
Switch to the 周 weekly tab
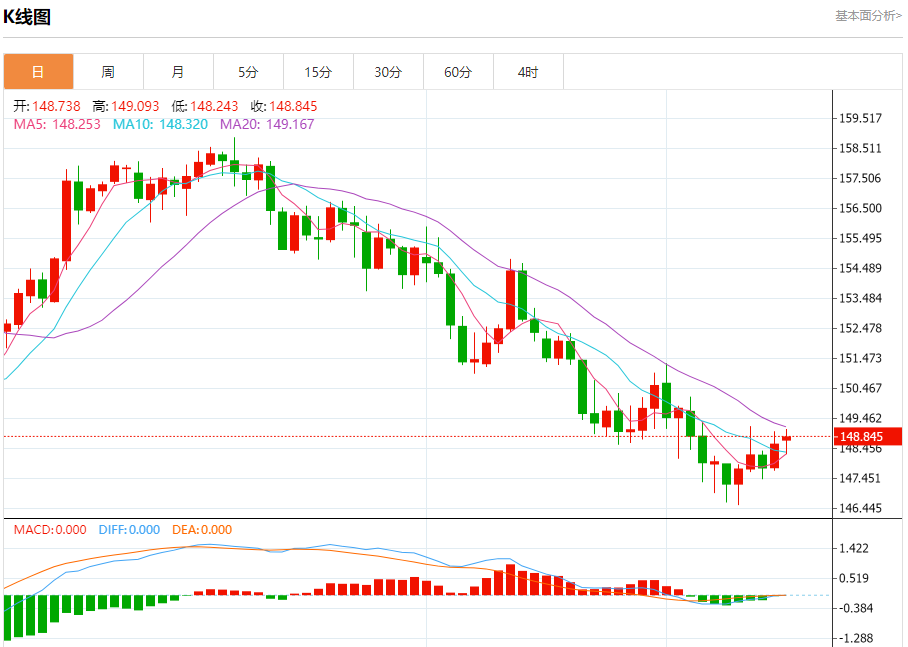[x=108, y=72]
